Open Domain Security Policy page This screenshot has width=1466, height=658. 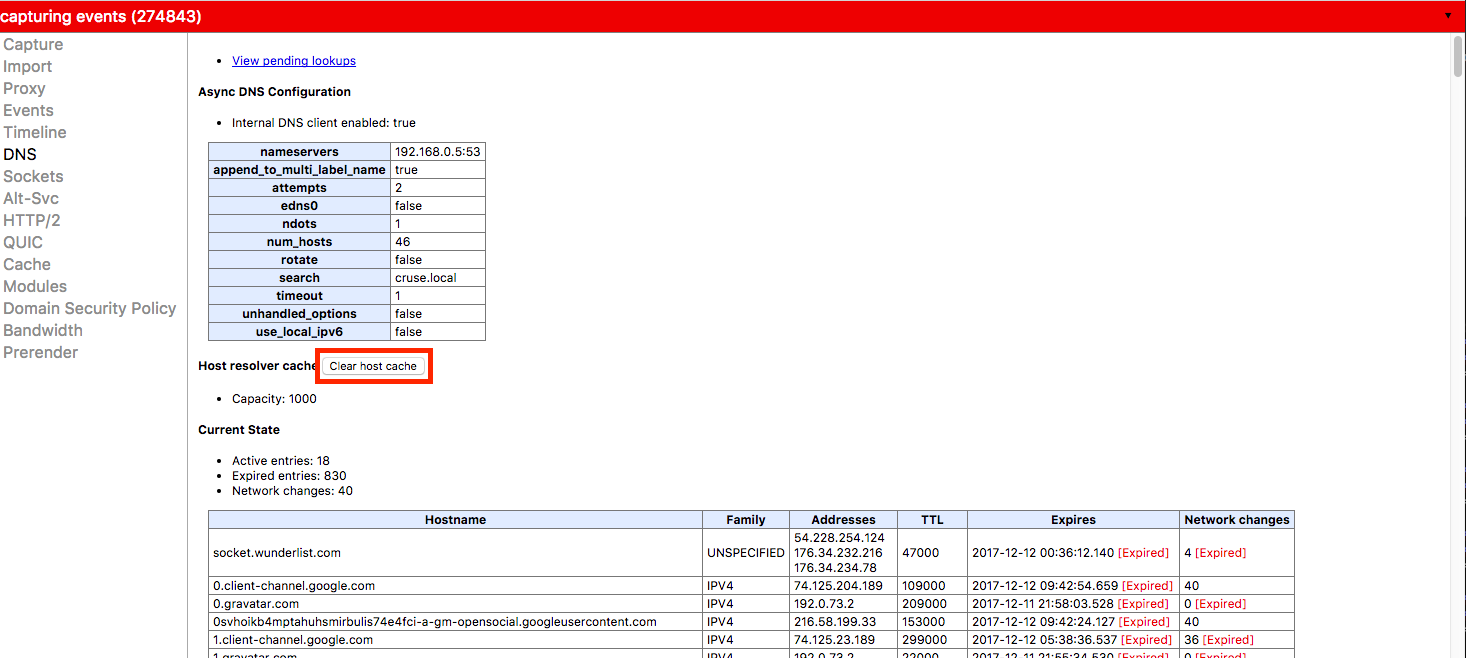(90, 308)
